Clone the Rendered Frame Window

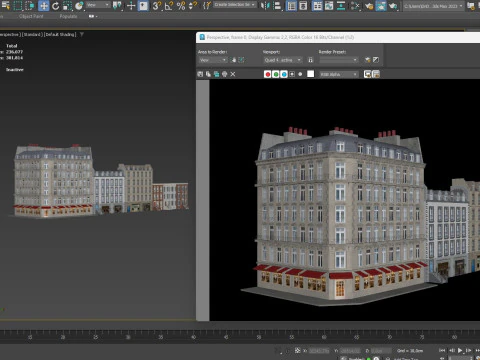pyautogui.click(x=216, y=74)
